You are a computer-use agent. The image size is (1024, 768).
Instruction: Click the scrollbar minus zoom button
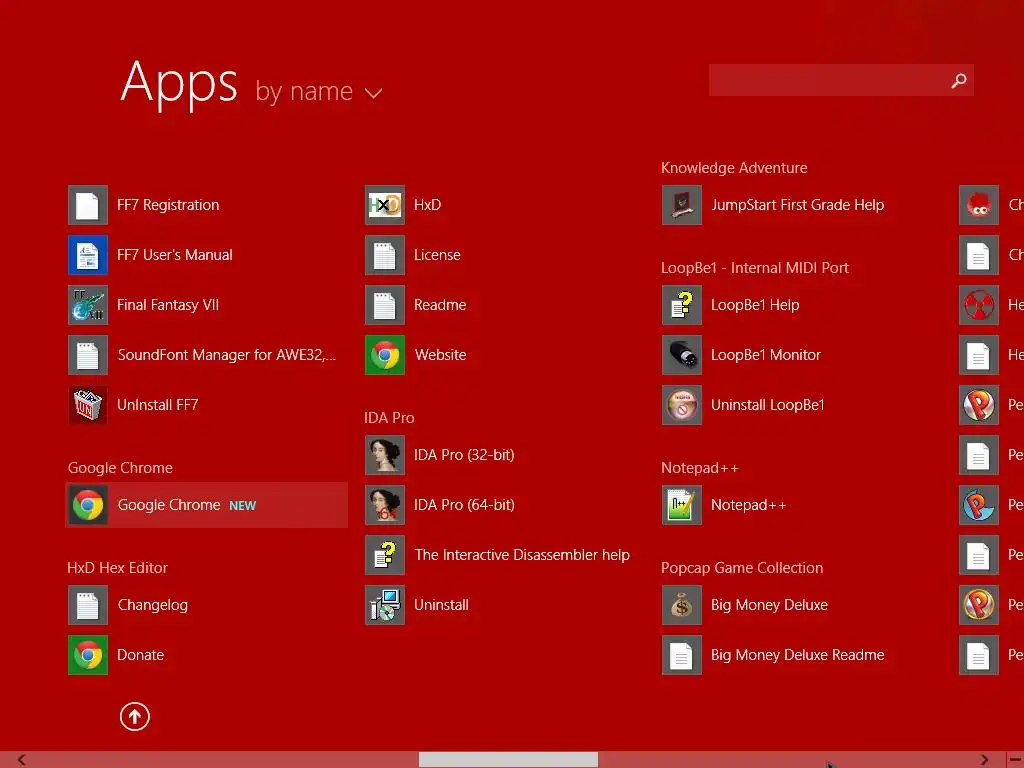1016,760
